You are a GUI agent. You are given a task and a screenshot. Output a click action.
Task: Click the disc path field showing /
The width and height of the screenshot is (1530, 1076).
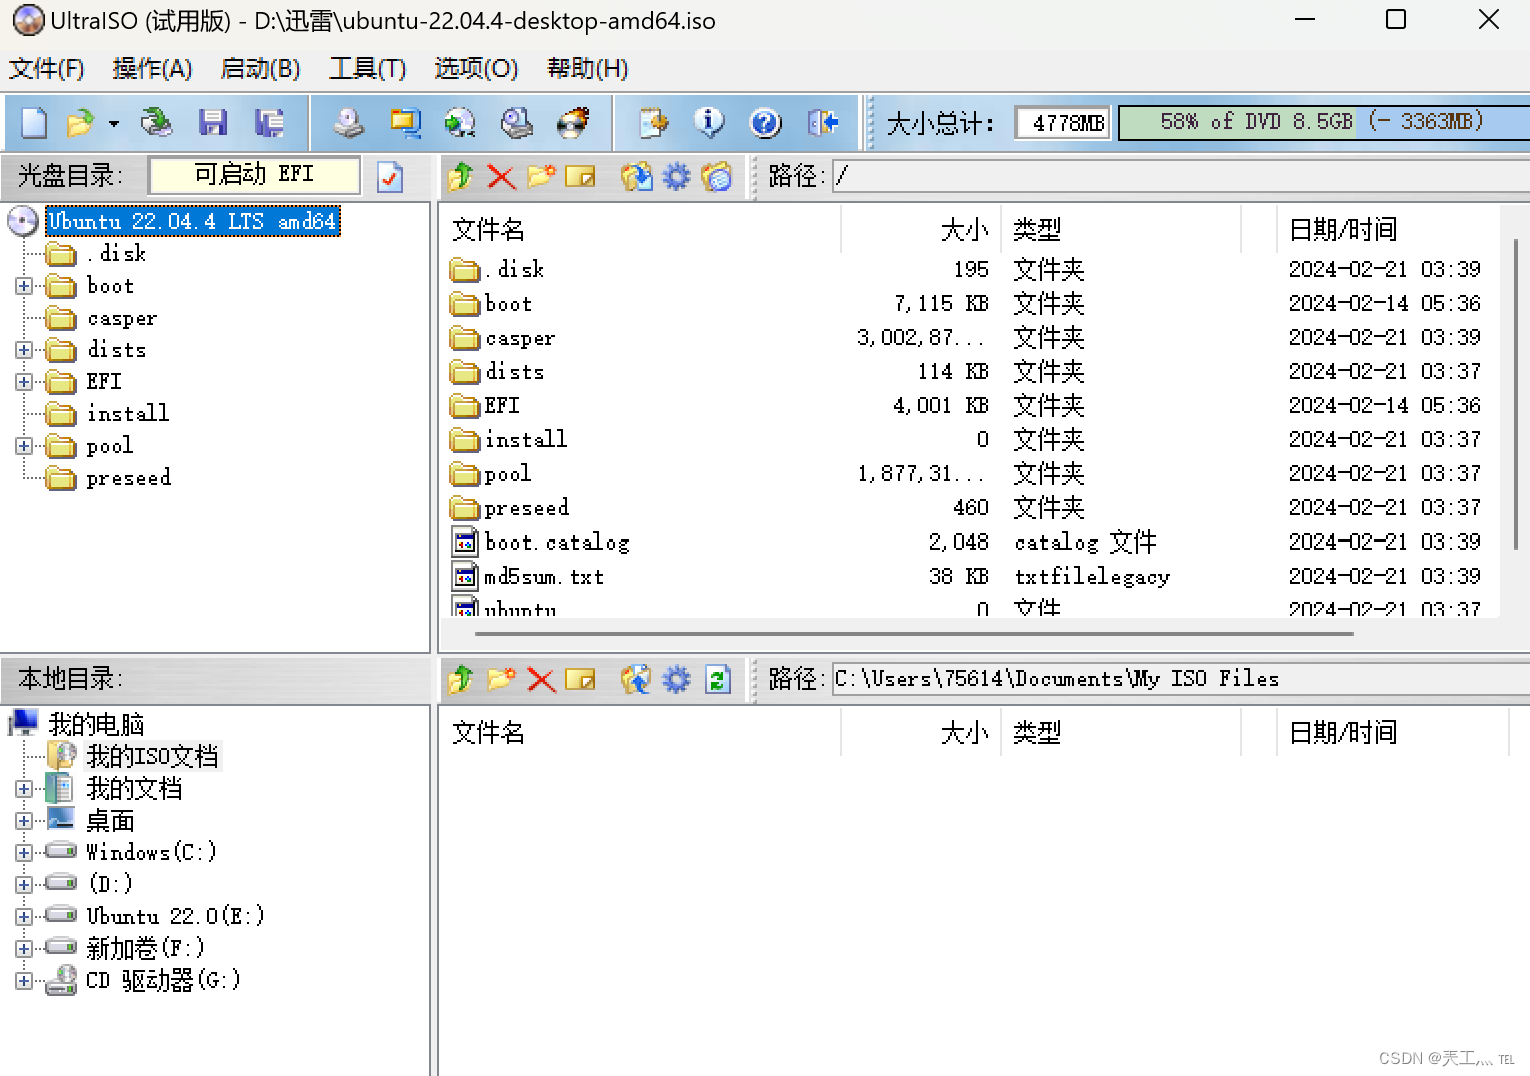1180,177
